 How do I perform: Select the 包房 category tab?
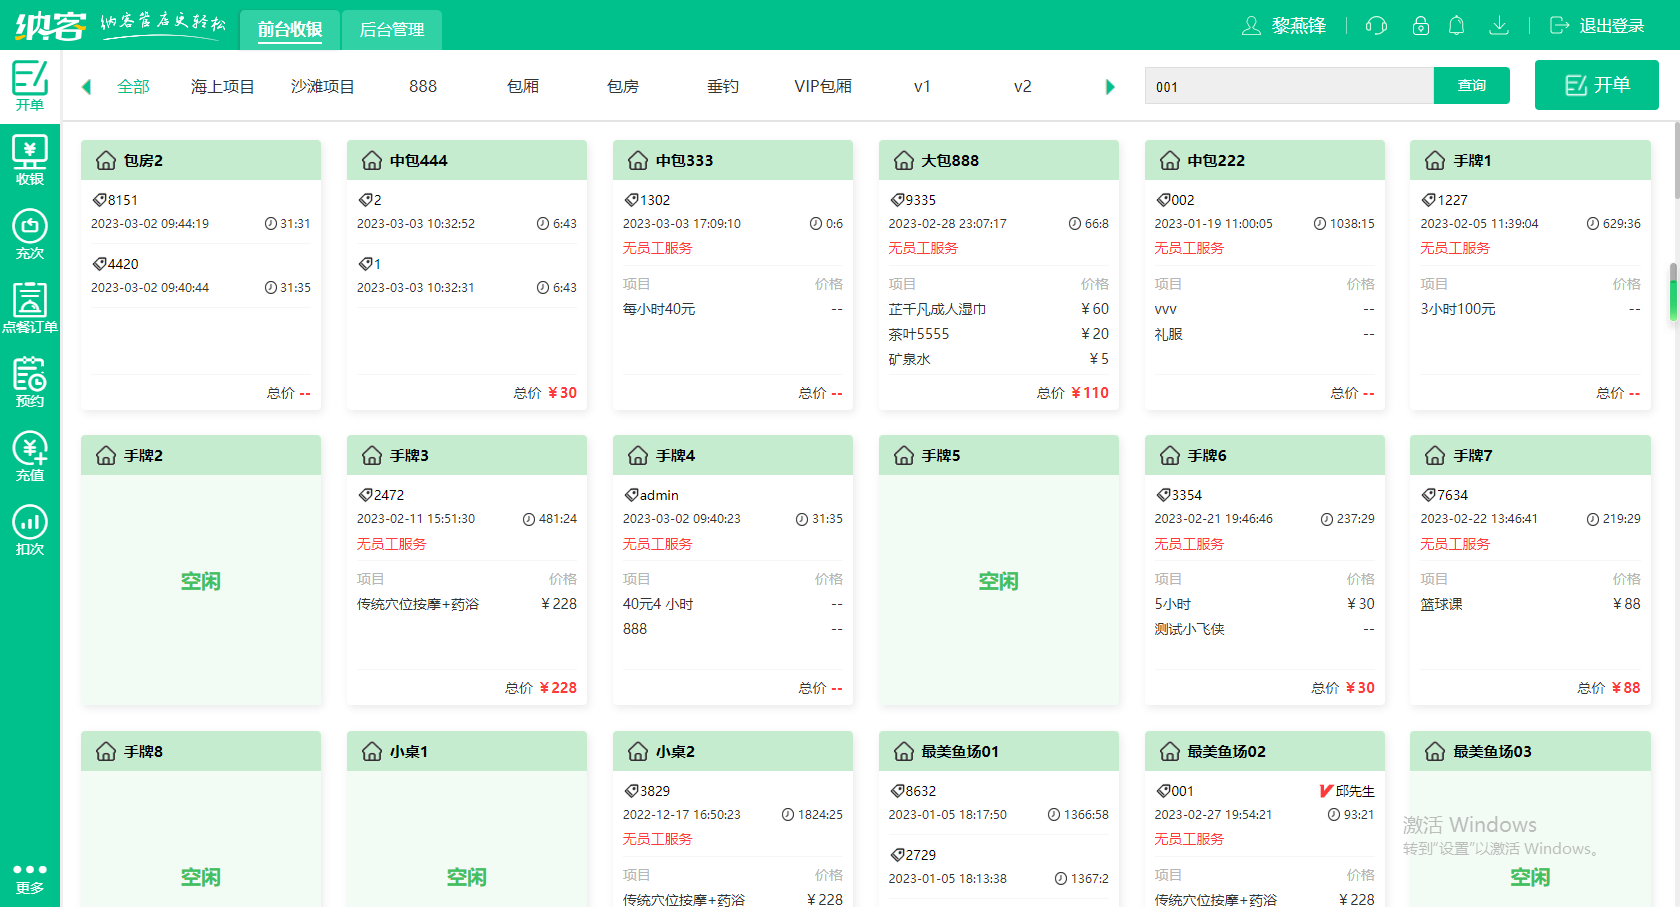623,86
